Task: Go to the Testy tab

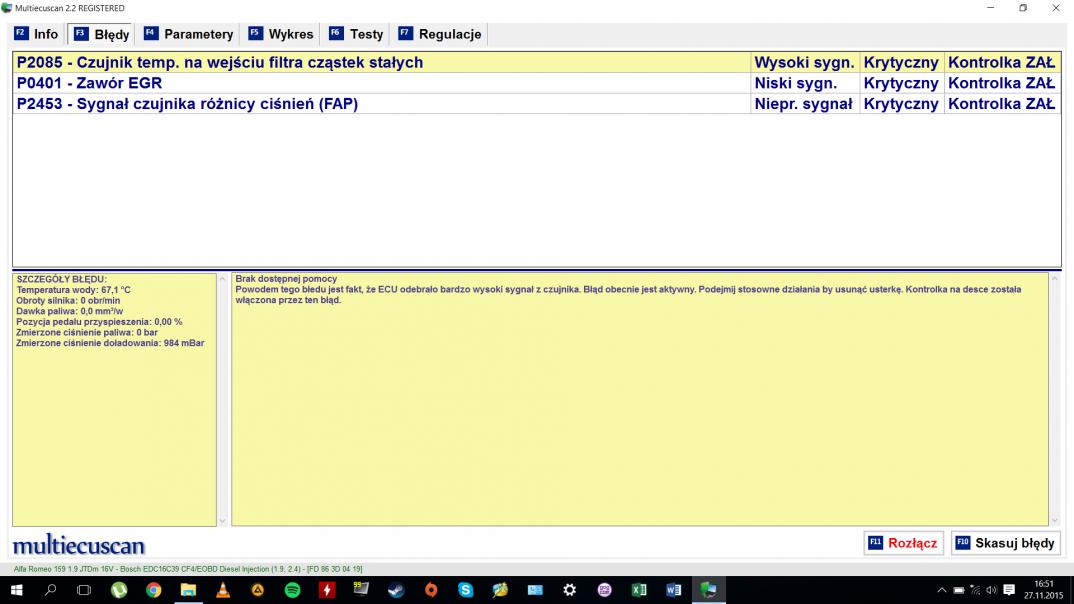Action: coord(356,34)
